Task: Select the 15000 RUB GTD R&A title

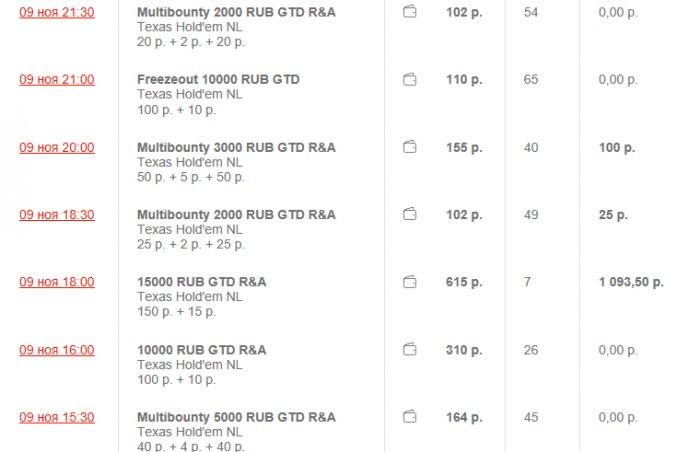Action: tap(201, 282)
